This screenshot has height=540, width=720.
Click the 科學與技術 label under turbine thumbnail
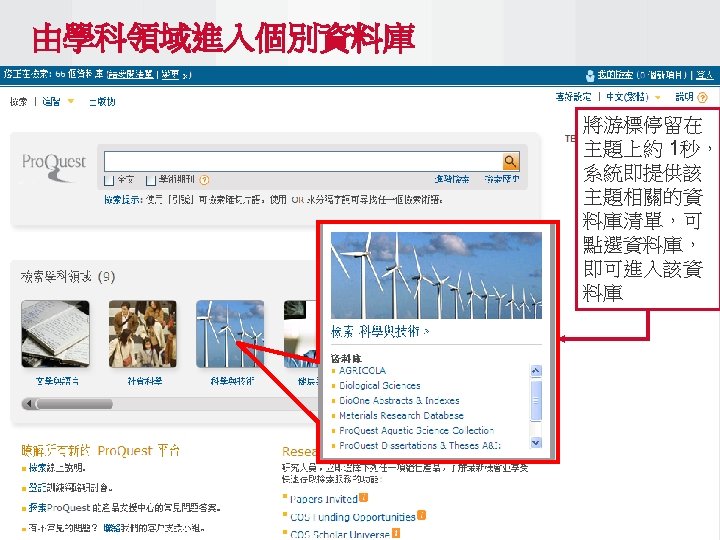tap(232, 381)
